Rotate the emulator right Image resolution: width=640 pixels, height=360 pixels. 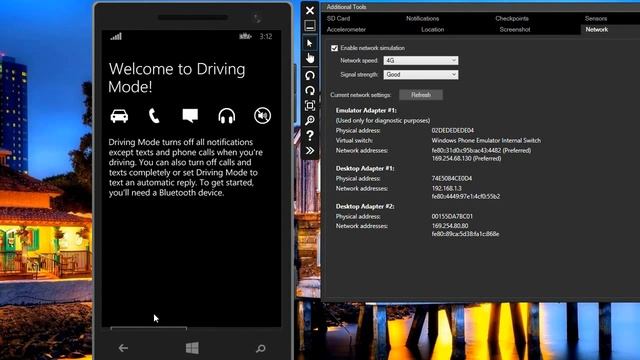310,91
